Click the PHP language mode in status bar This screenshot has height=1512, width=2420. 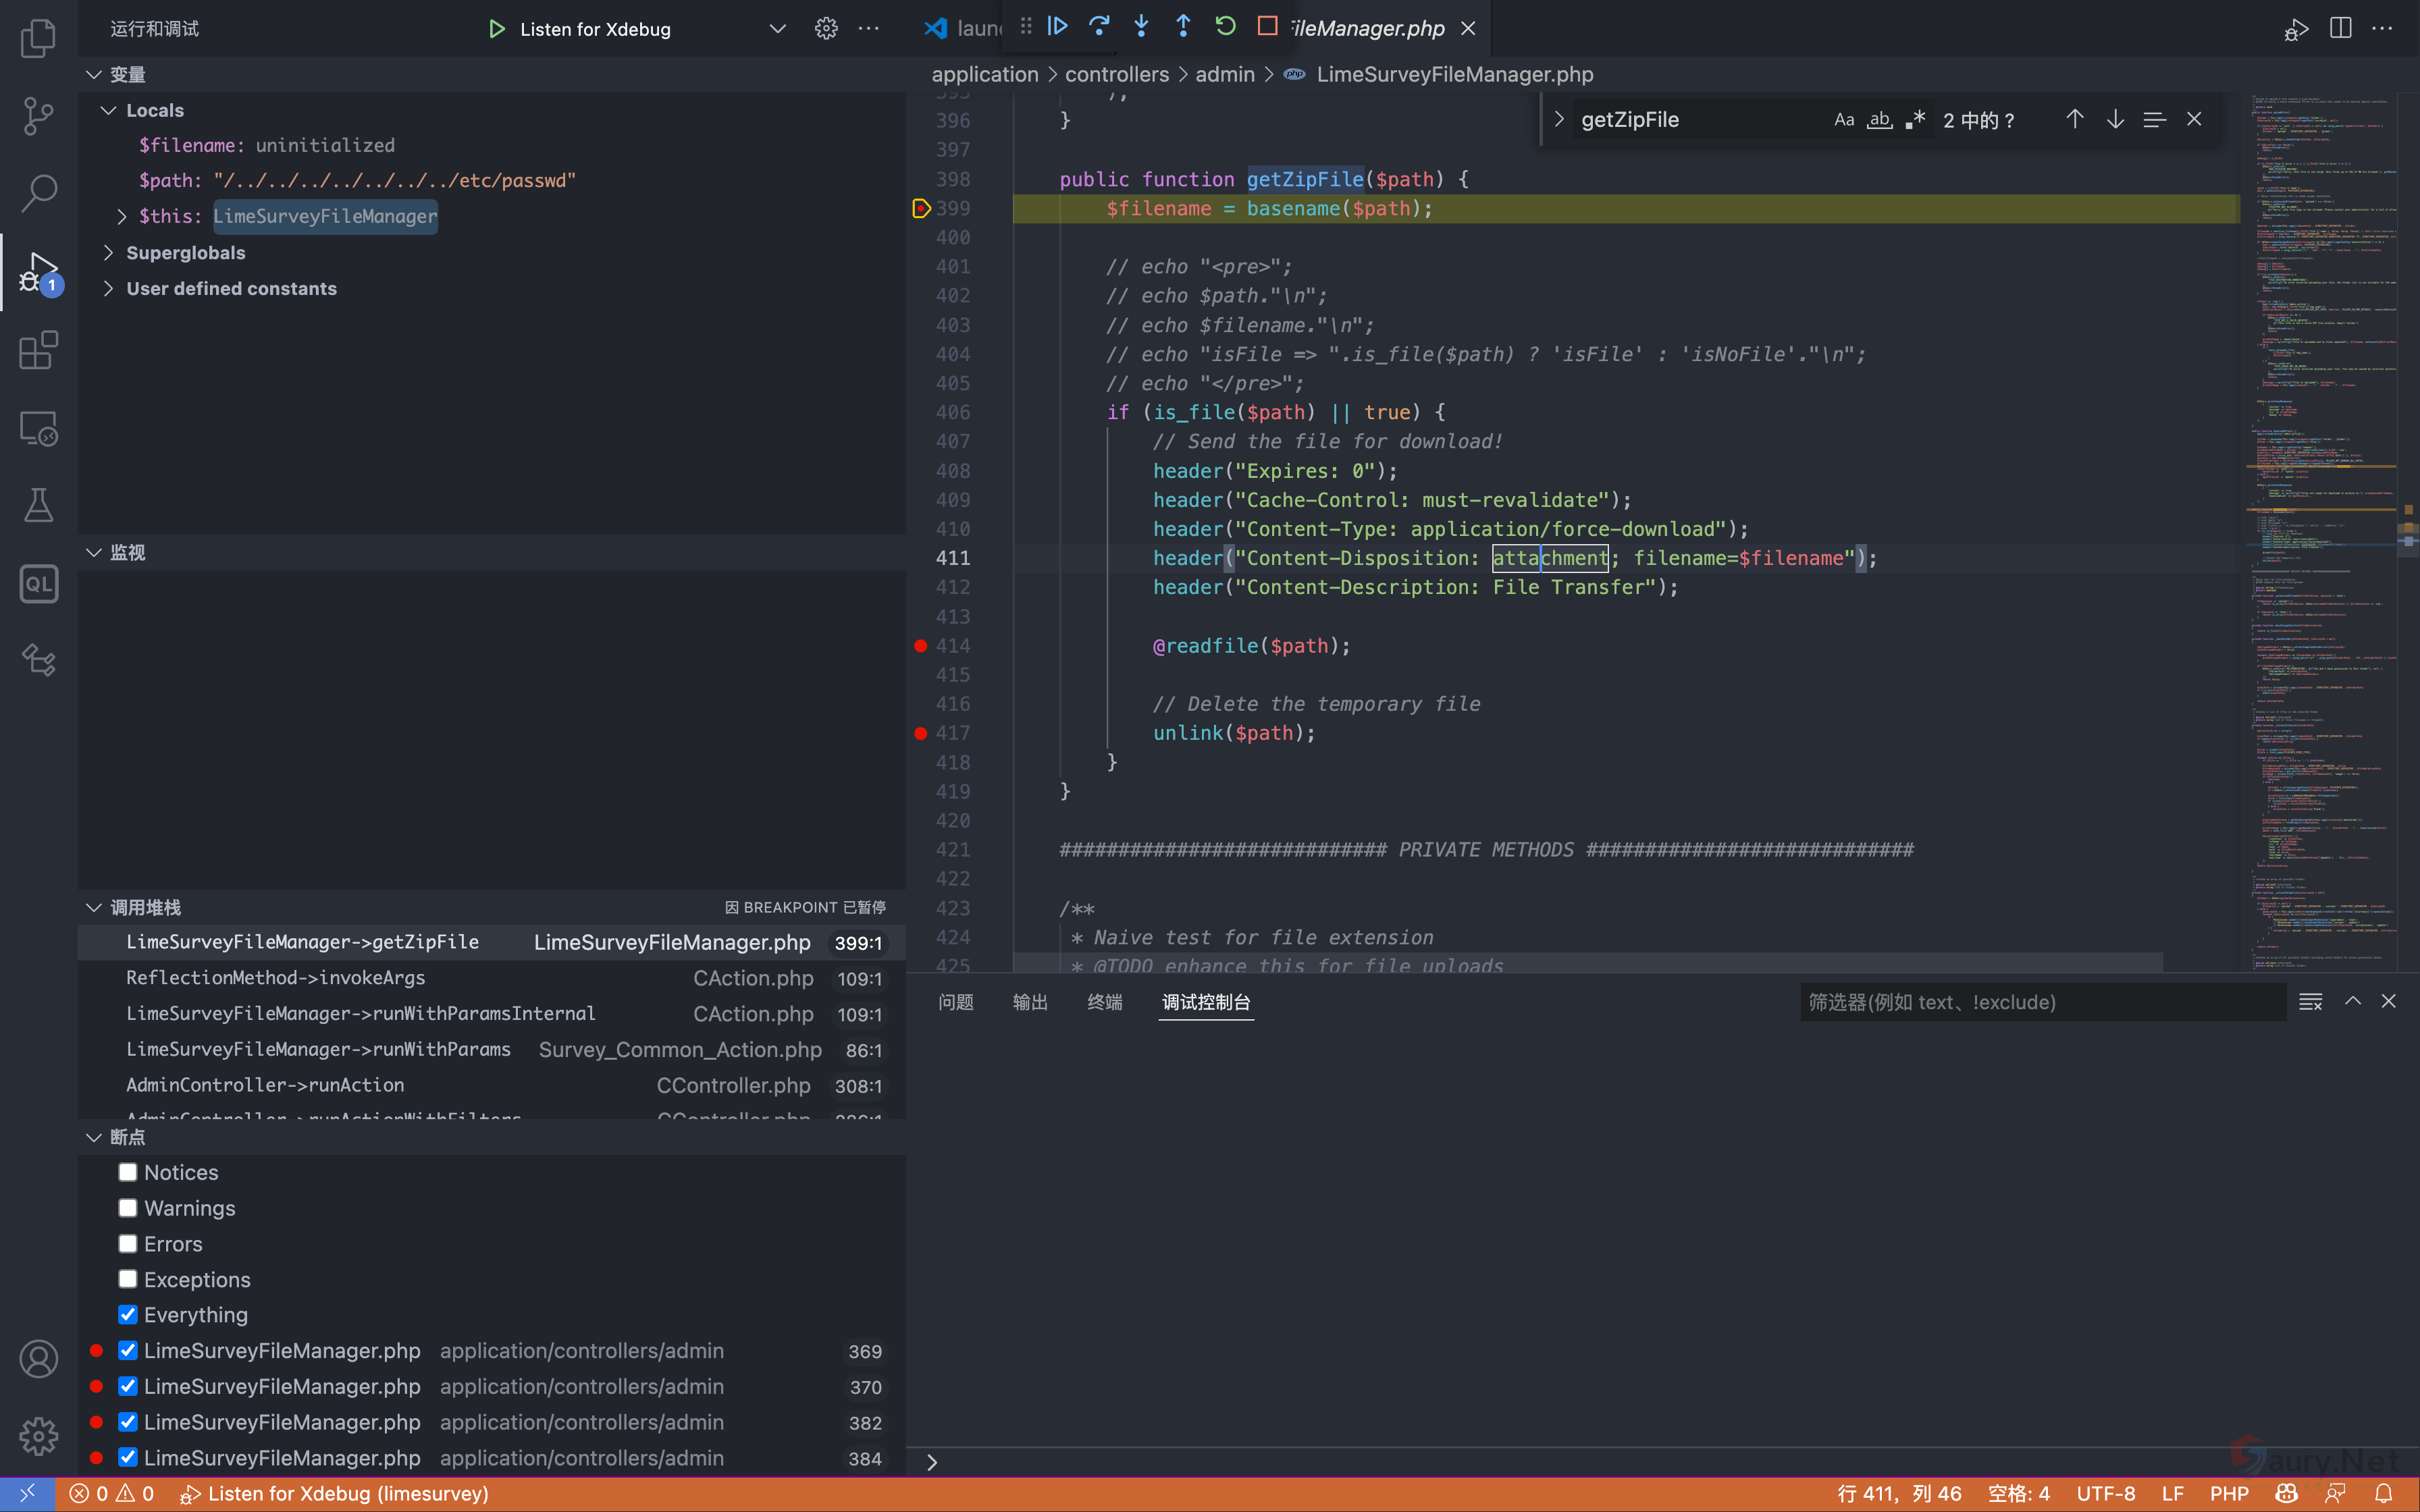[x=2229, y=1493]
